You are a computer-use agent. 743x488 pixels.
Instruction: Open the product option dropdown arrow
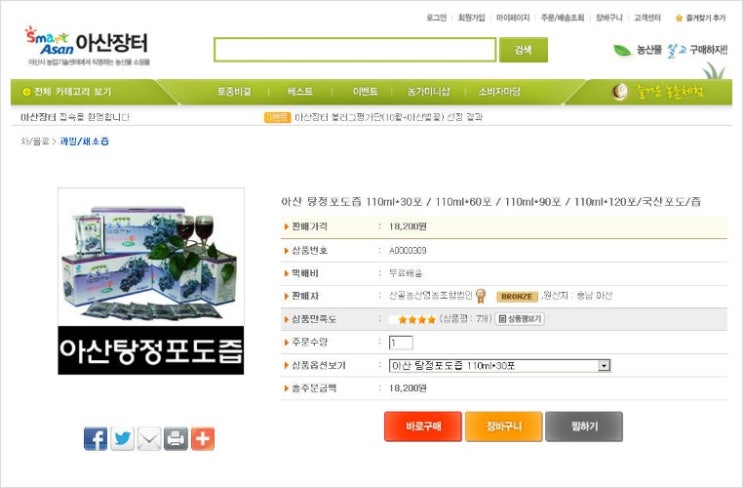604,365
